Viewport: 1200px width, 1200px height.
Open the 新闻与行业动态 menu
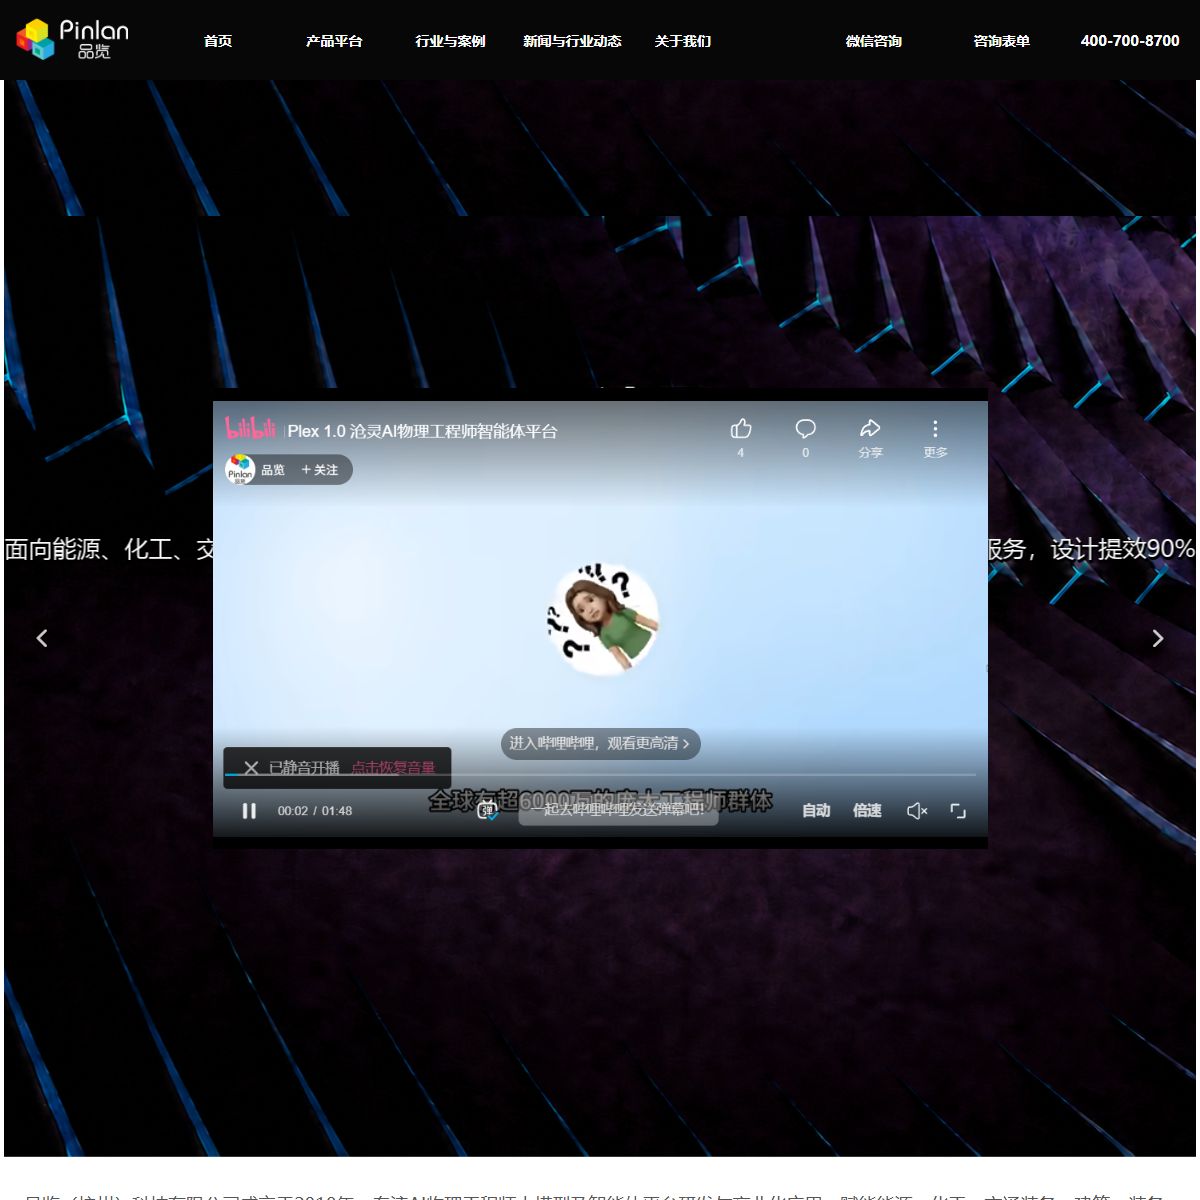coord(572,41)
